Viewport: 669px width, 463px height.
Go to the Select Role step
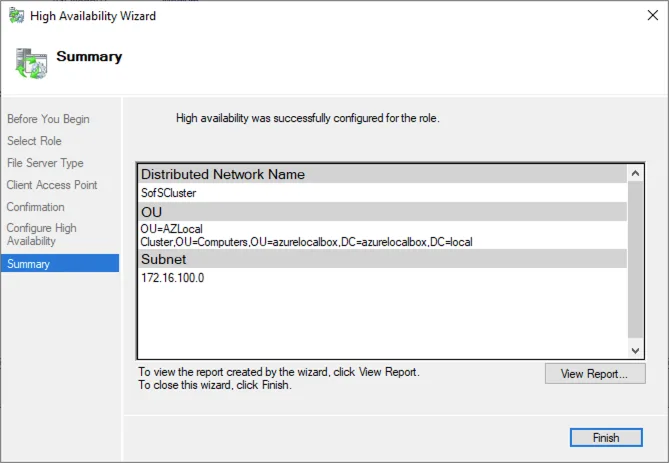[34, 141]
